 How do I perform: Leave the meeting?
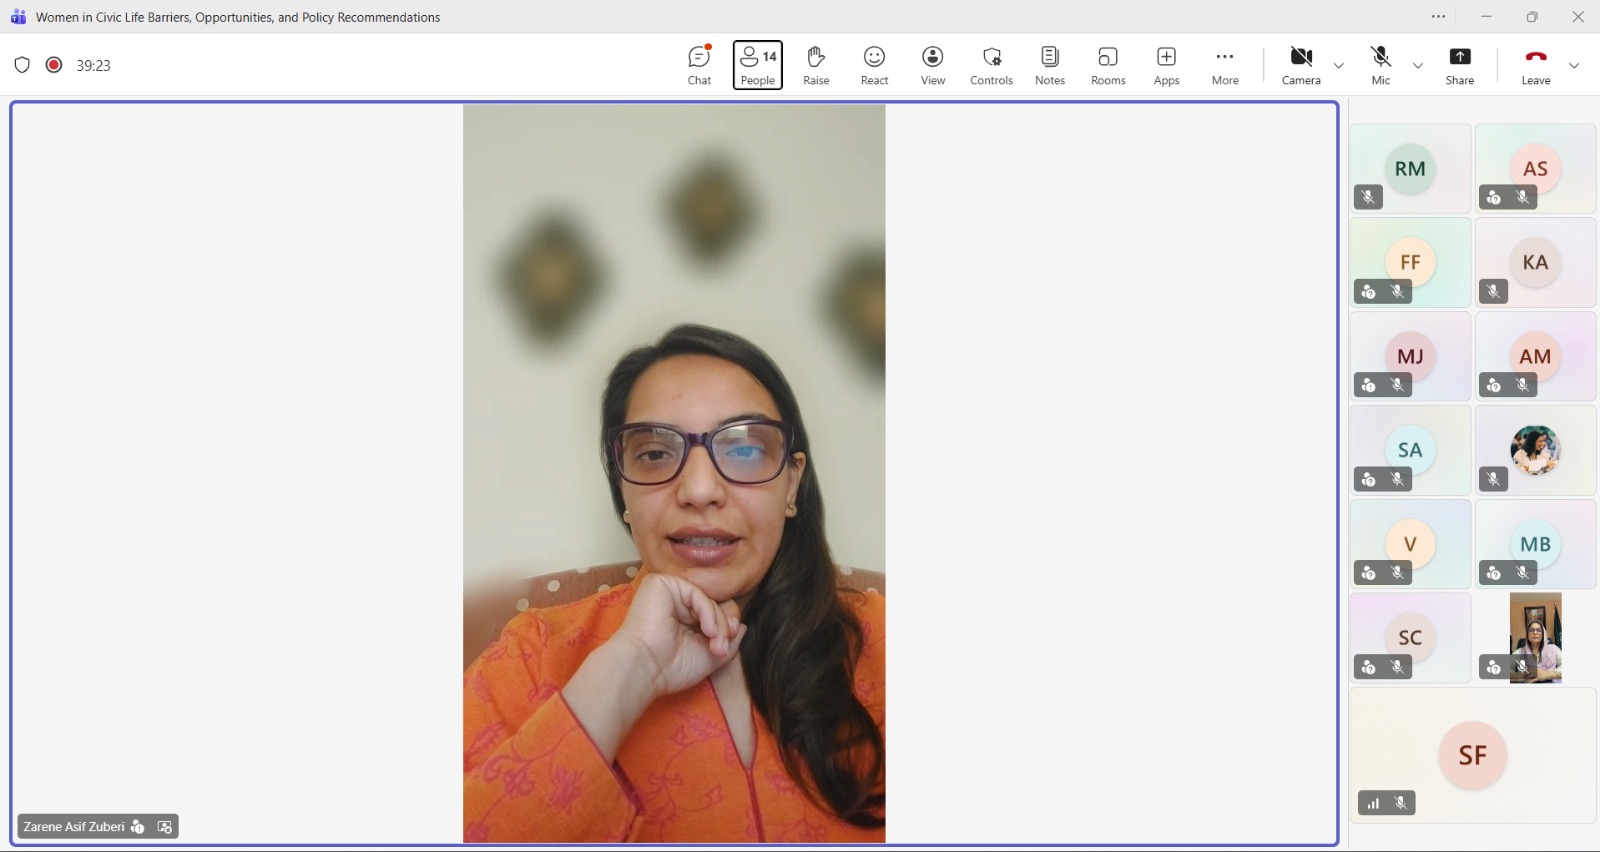pyautogui.click(x=1535, y=65)
